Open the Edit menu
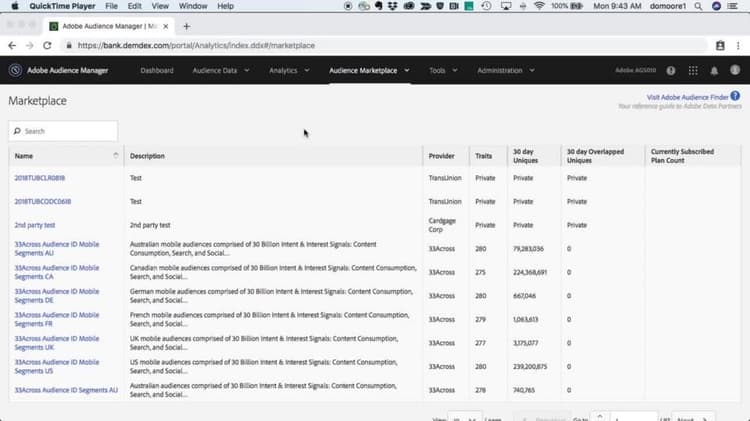 point(134,6)
